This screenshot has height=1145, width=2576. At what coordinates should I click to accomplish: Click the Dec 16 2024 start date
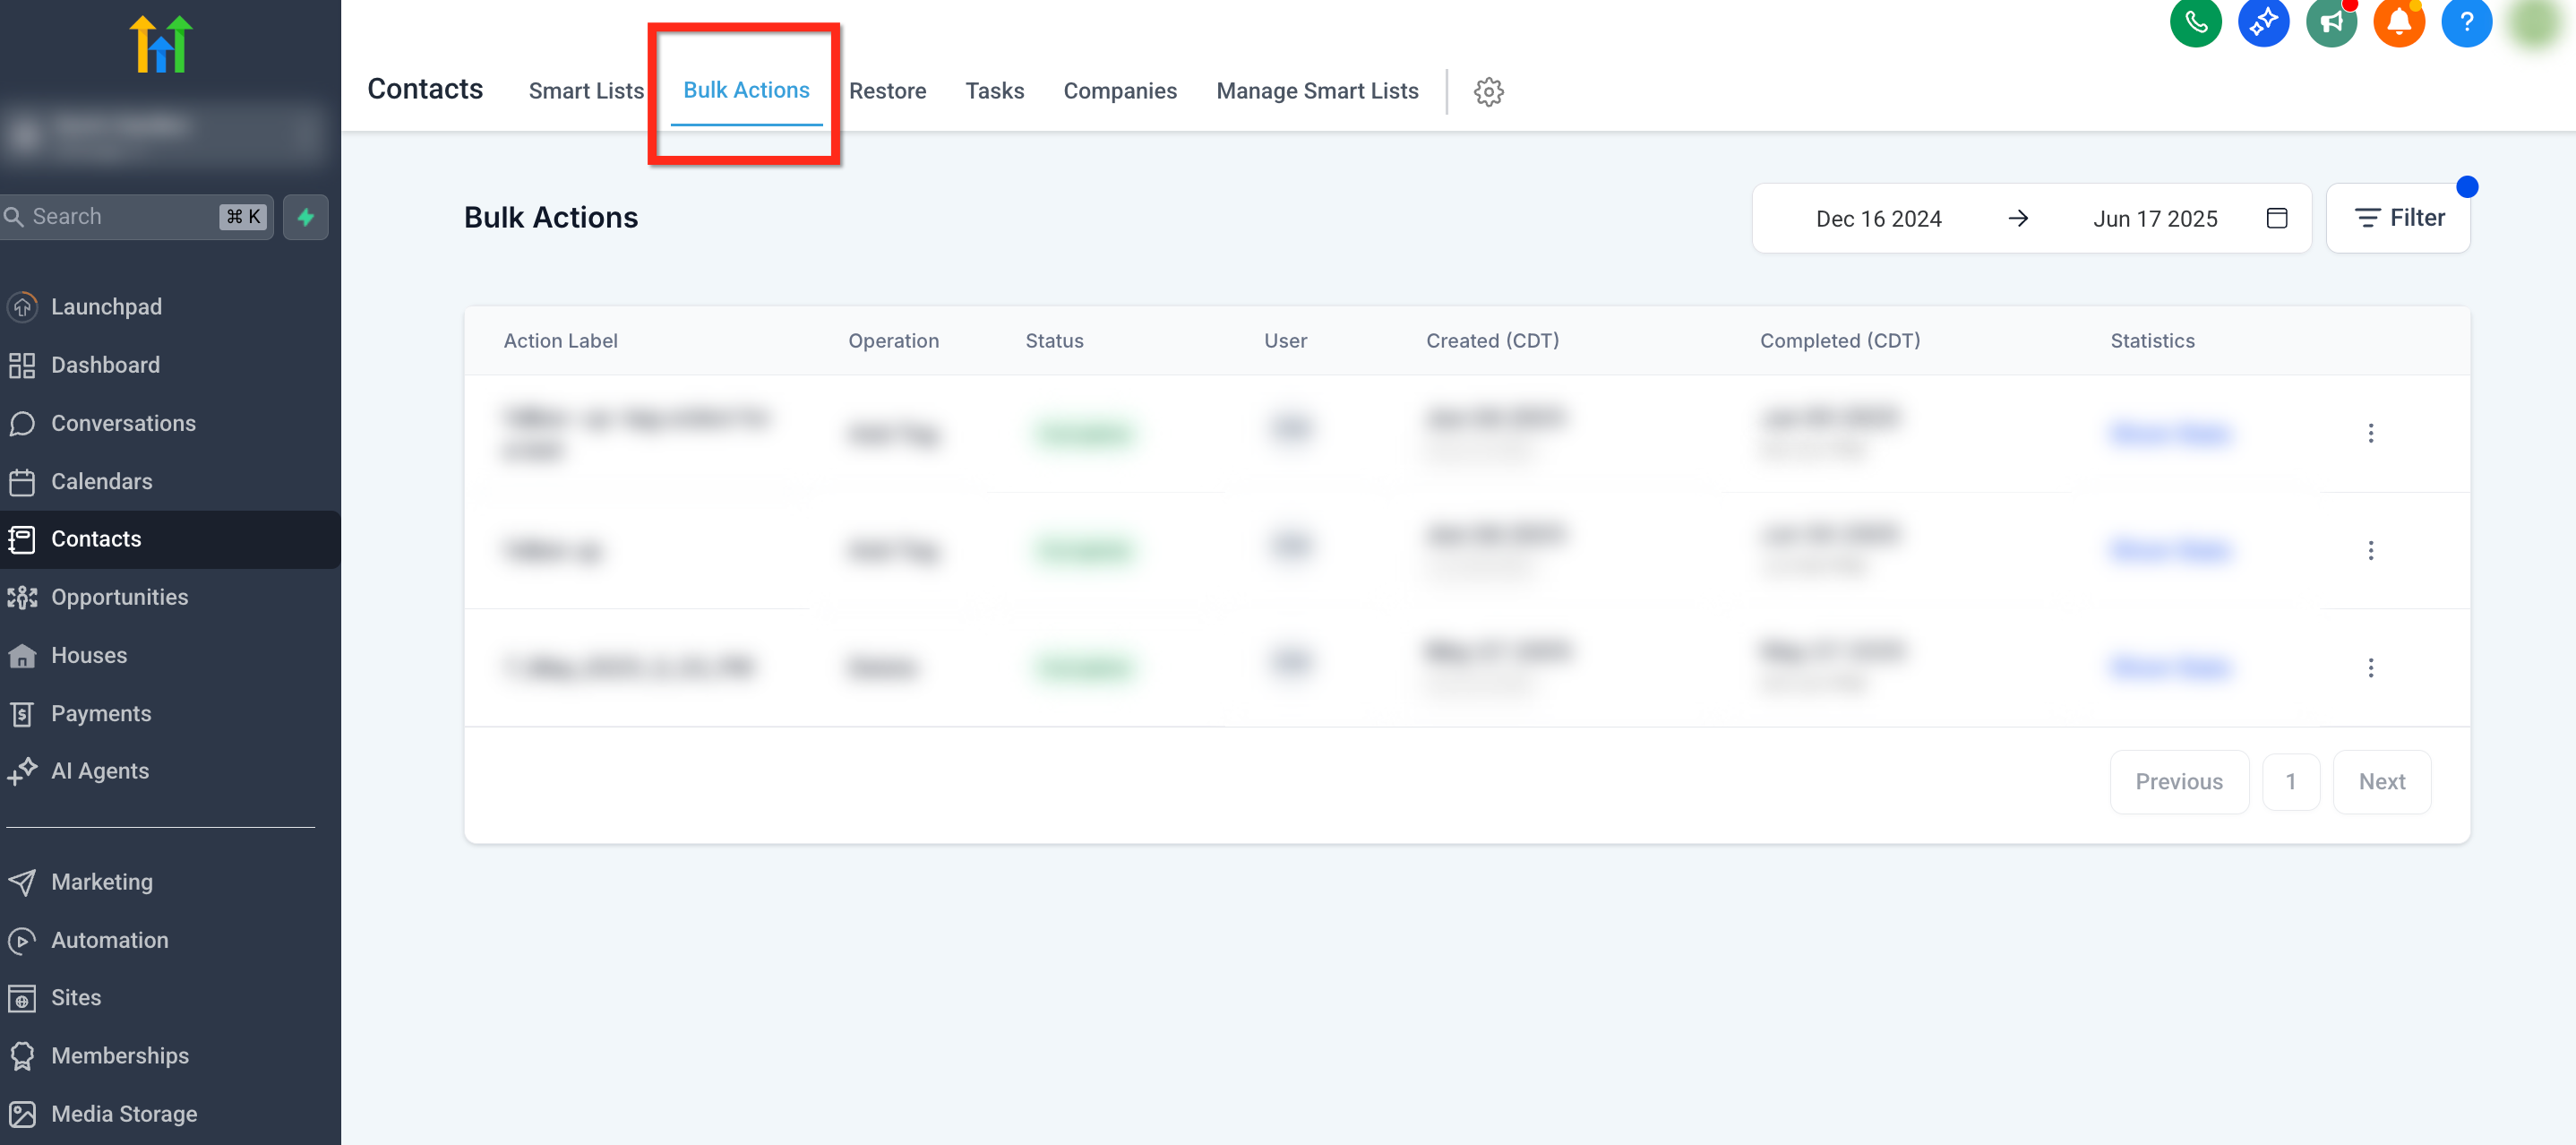coord(1878,218)
